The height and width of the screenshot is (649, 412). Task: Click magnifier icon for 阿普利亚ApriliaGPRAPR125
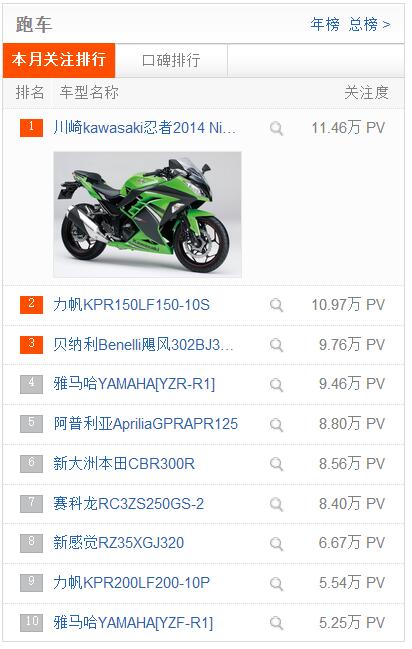coord(276,425)
